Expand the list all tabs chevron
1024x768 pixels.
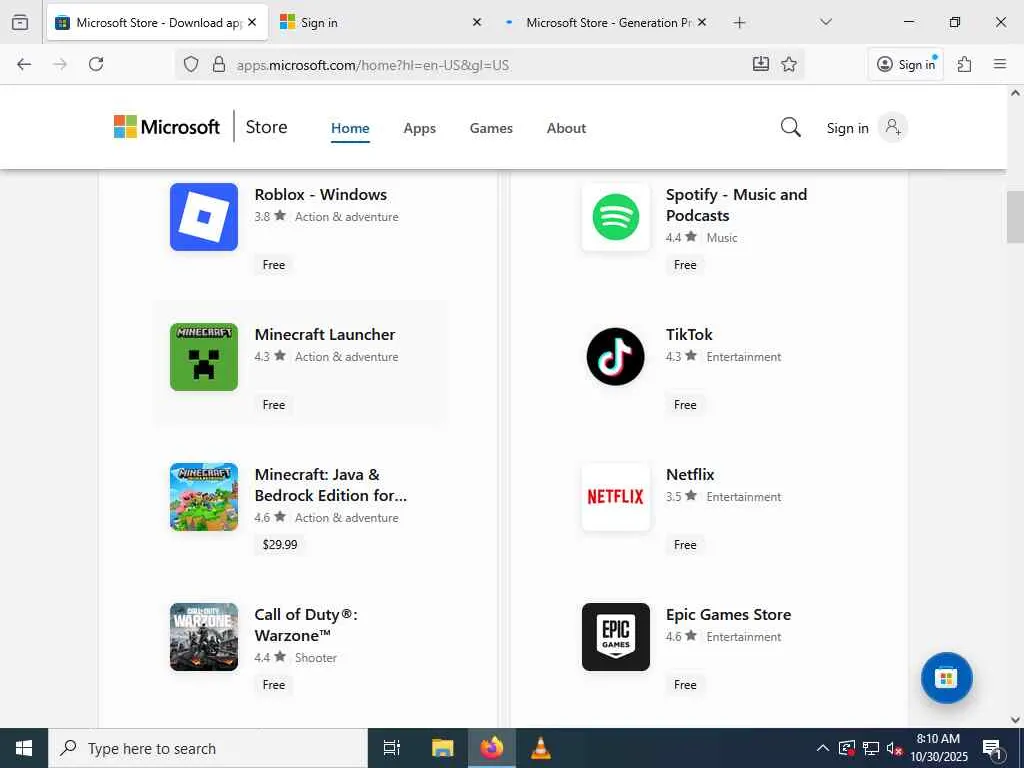point(826,22)
